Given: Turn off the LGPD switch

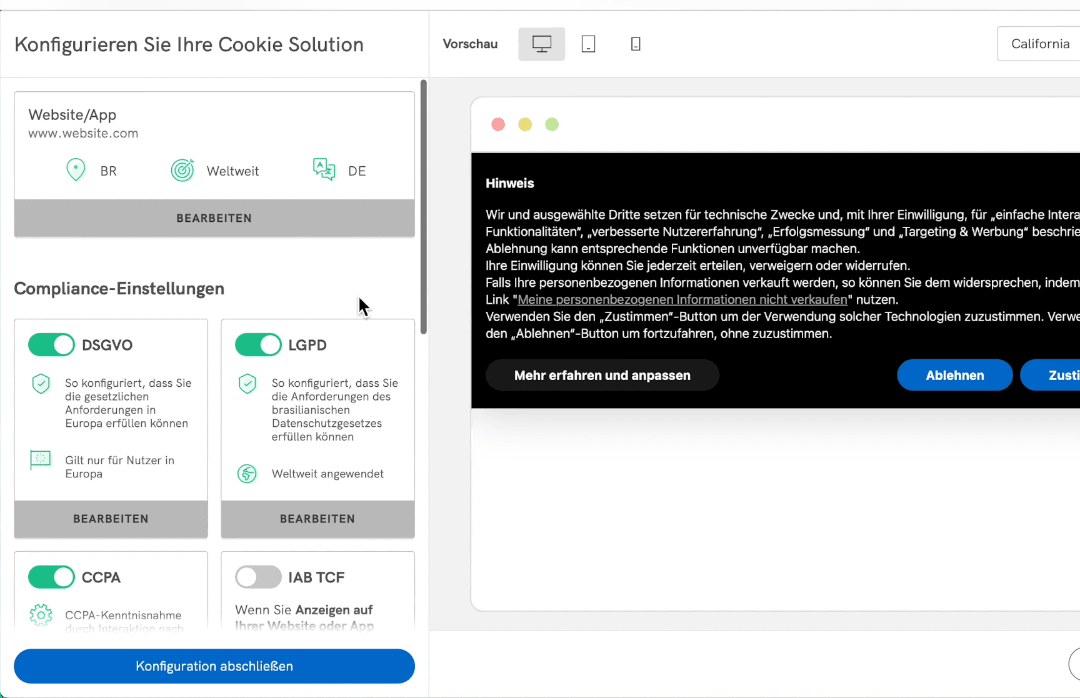Looking at the screenshot, I should pos(258,345).
